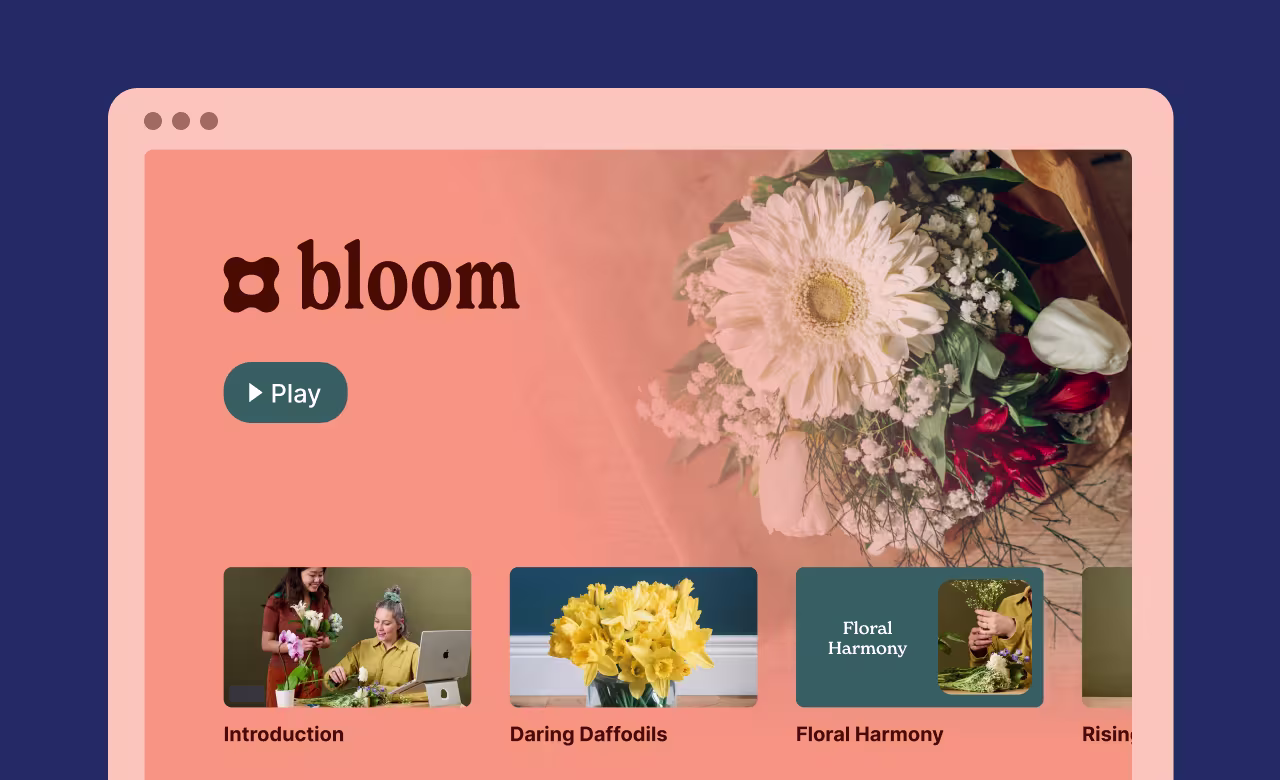Click the triangle play icon inside Play
This screenshot has height=780, width=1280.
tap(256, 392)
